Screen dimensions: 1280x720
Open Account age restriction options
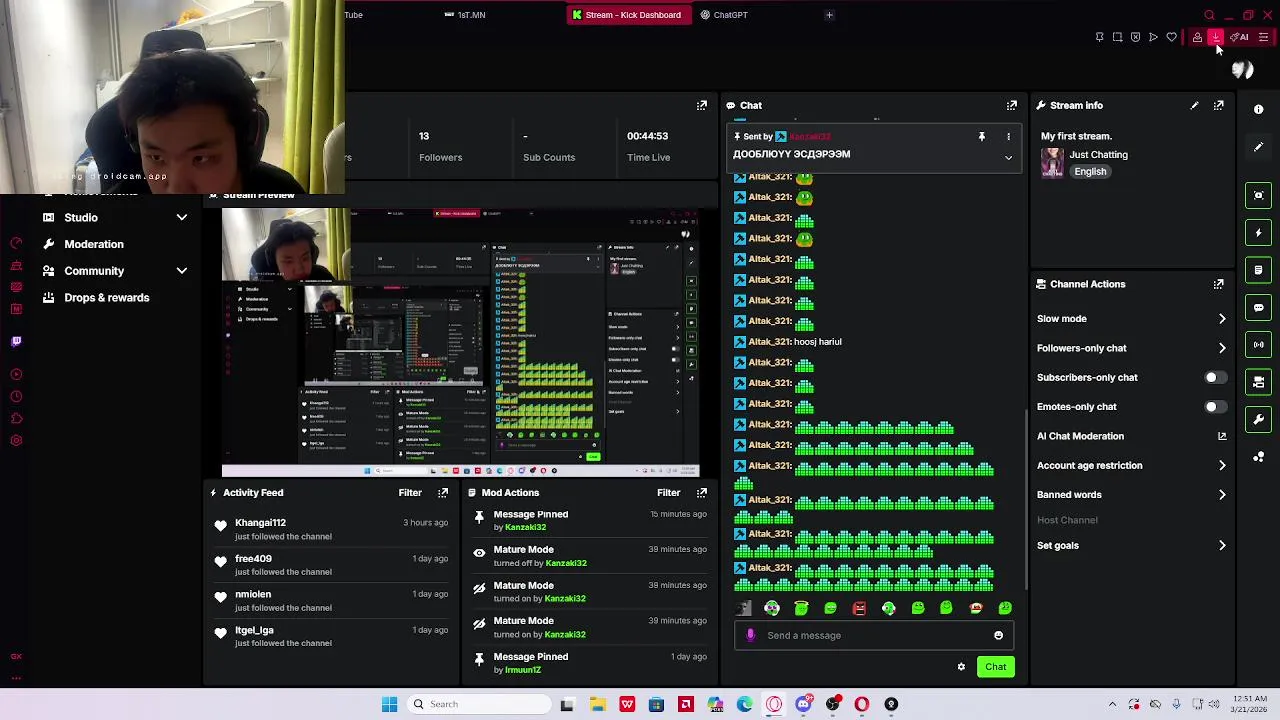(x=1222, y=465)
